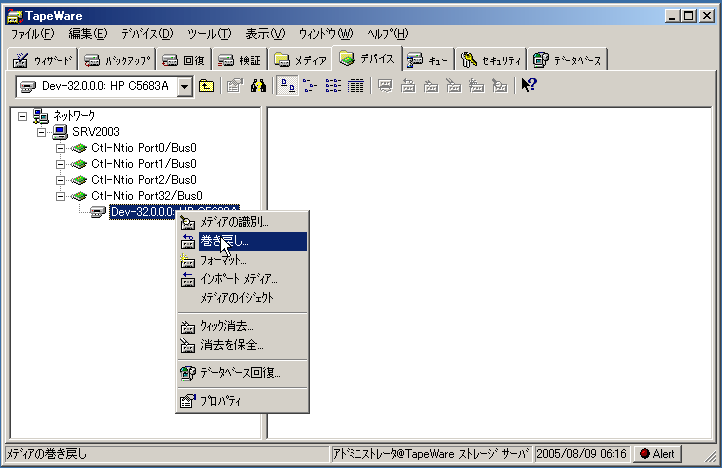
Task: Choose クイック消去 from context menu
Action: (x=243, y=327)
